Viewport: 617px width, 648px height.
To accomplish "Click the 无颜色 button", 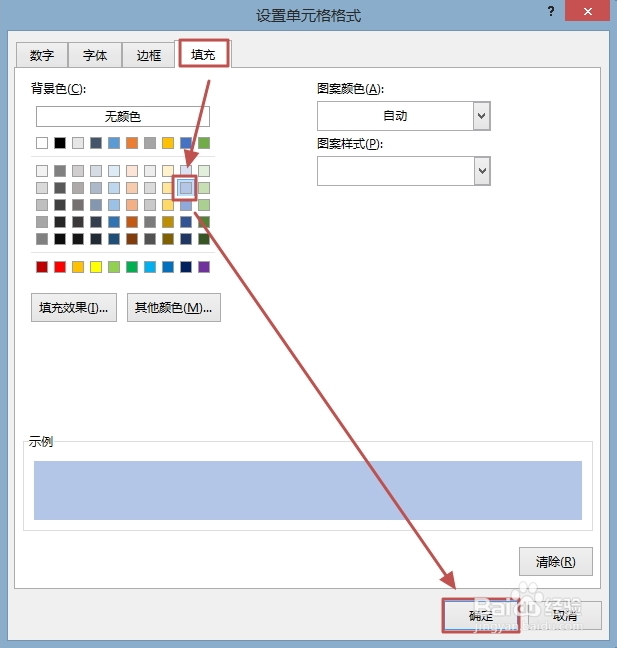I will pos(123,117).
